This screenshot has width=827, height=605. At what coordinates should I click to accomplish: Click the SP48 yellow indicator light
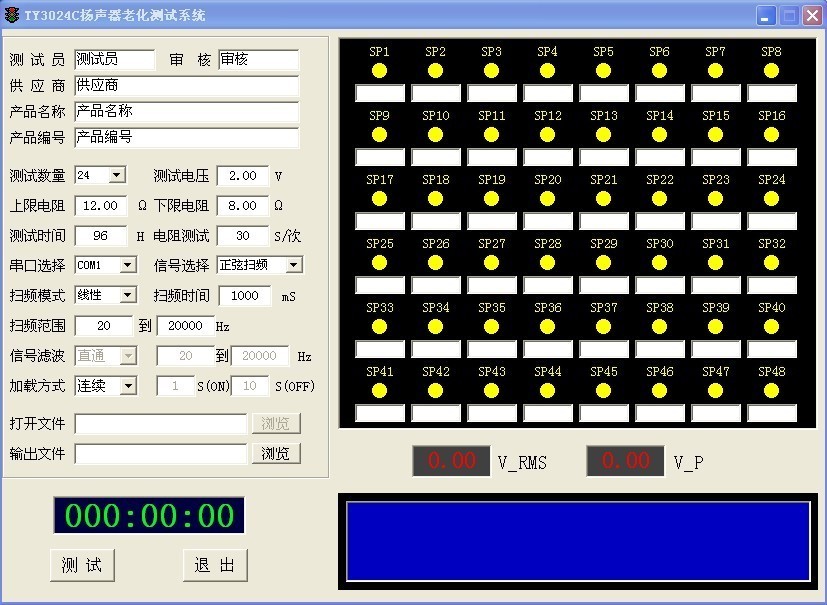pyautogui.click(x=771, y=391)
